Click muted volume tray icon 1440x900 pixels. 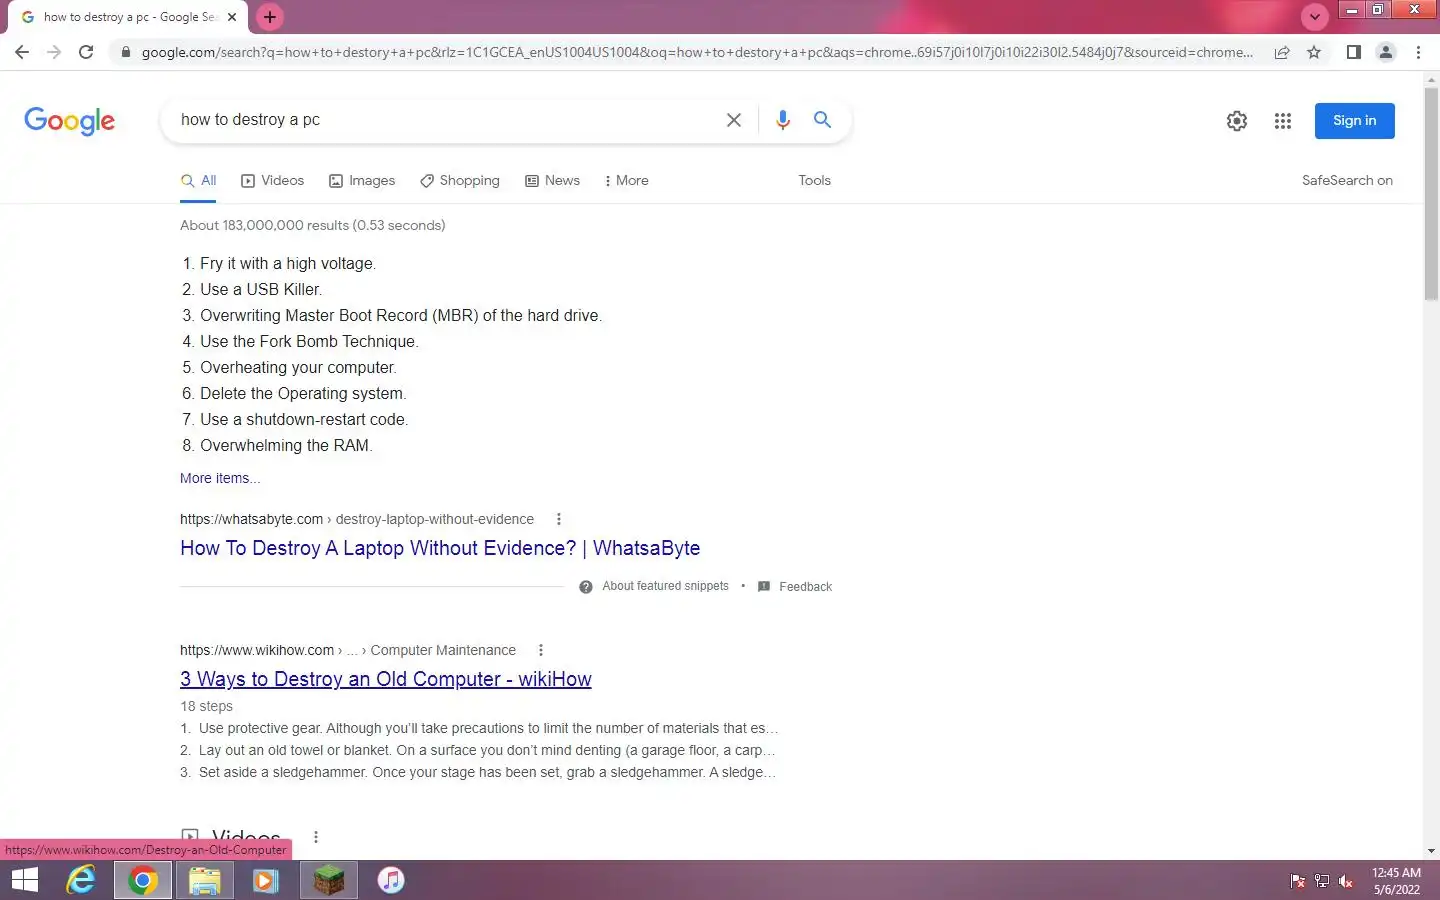[x=1346, y=881]
